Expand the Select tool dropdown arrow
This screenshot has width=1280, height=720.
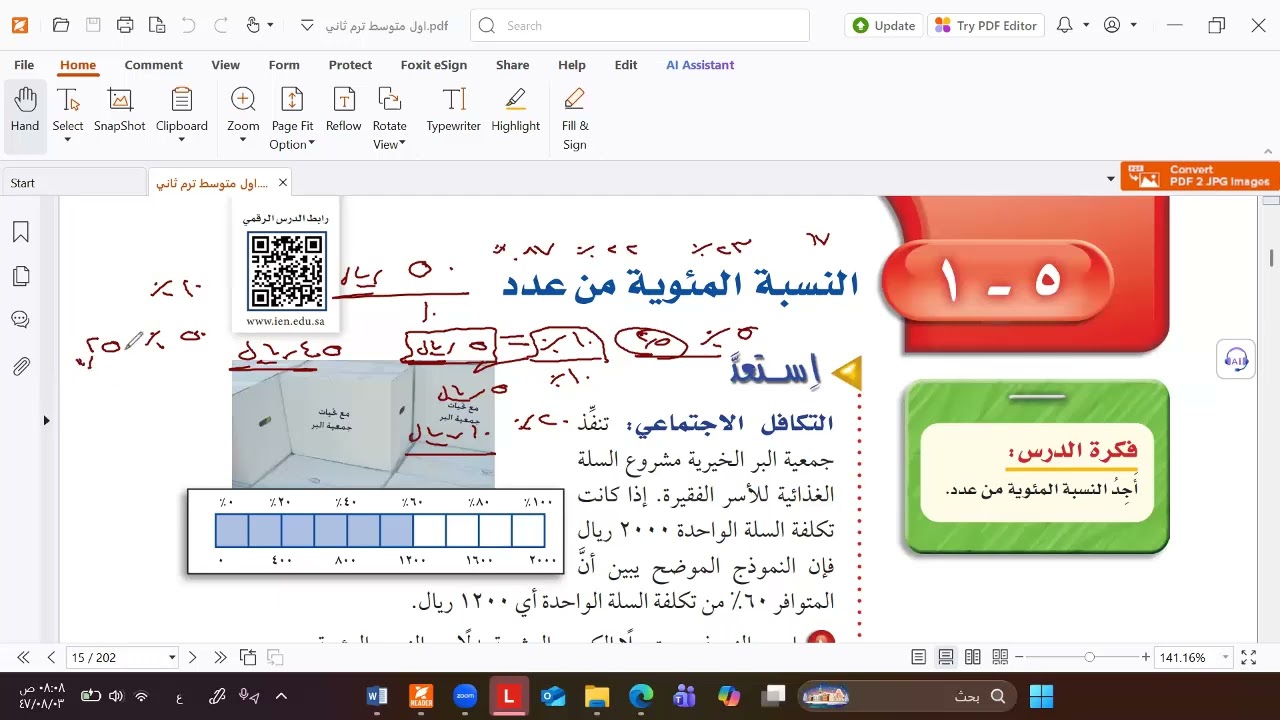[68, 140]
